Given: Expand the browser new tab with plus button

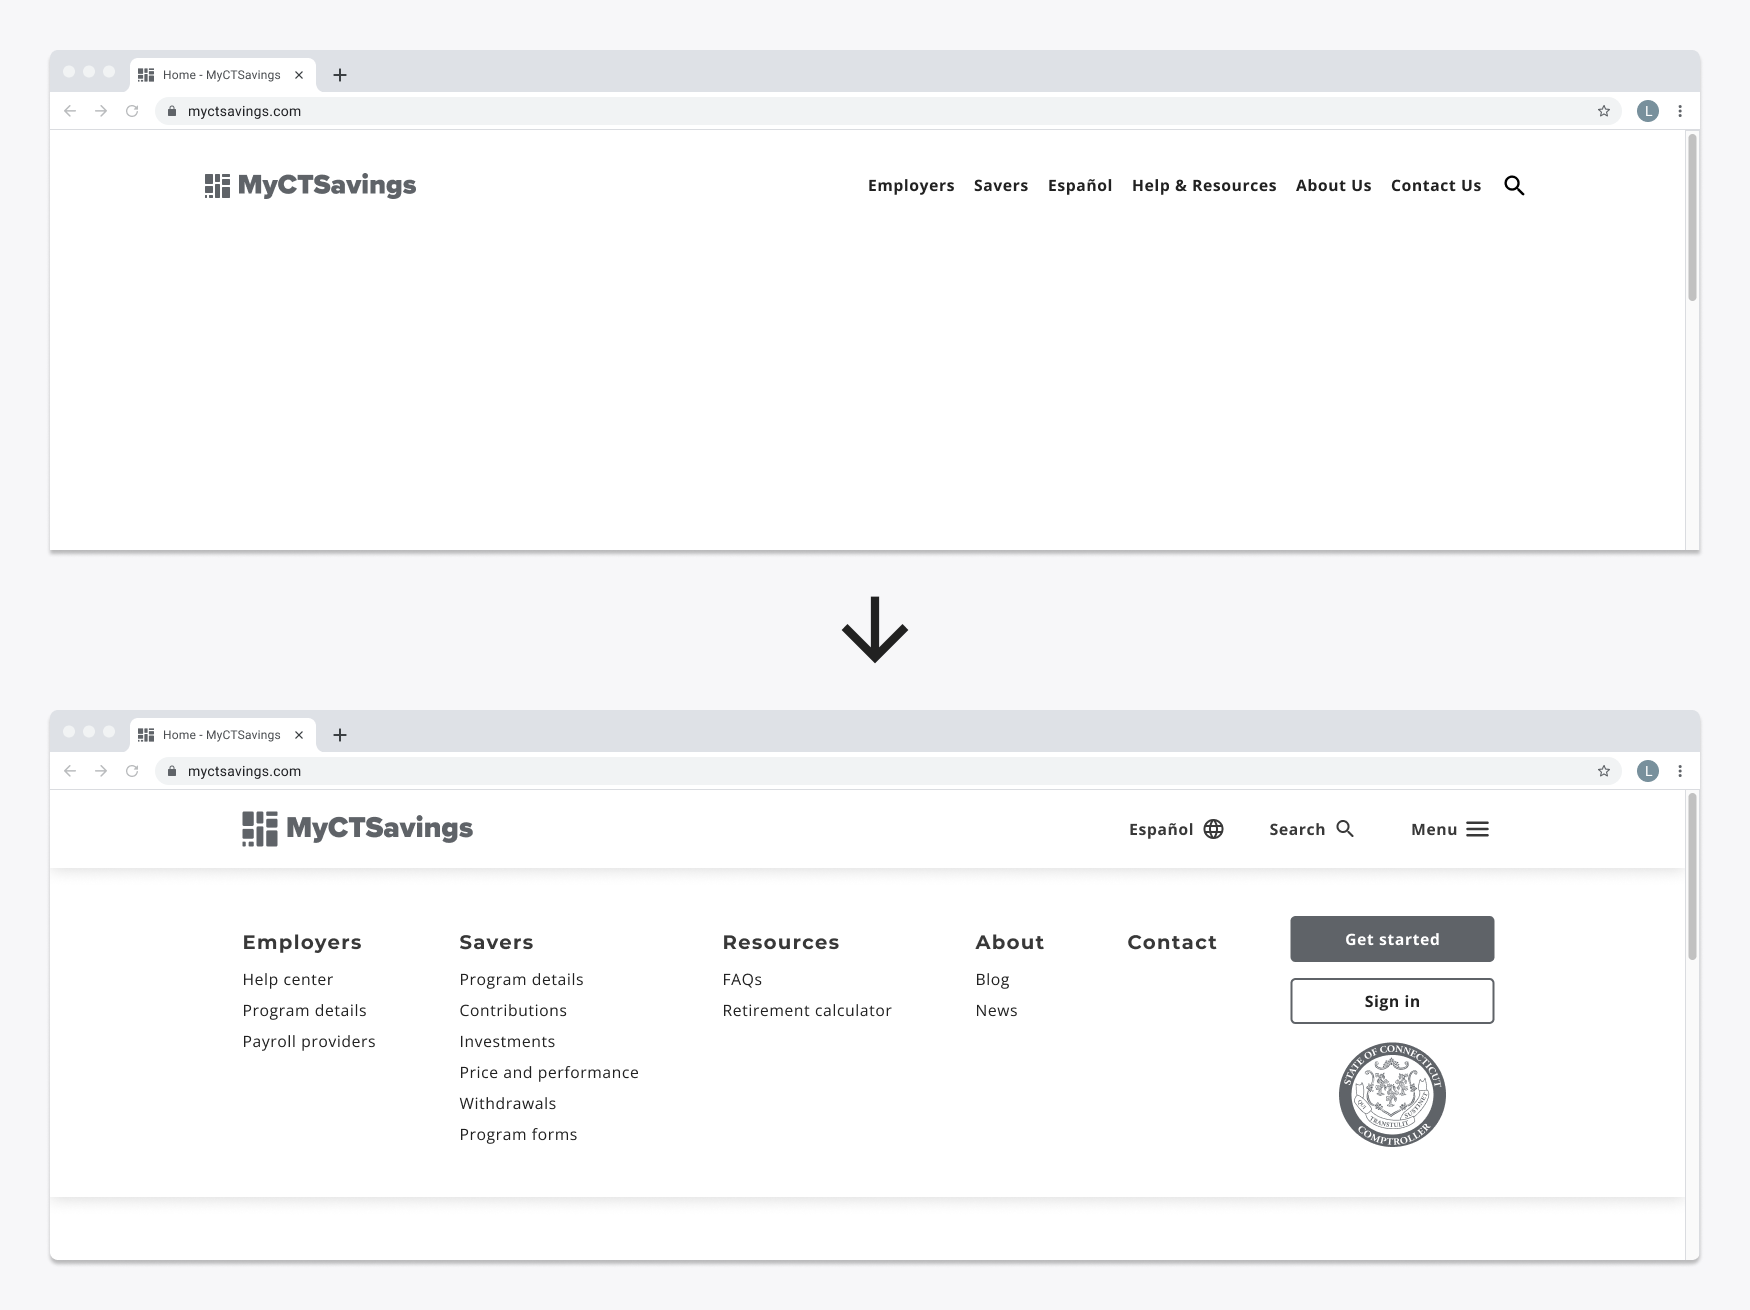Looking at the screenshot, I should coord(341,75).
